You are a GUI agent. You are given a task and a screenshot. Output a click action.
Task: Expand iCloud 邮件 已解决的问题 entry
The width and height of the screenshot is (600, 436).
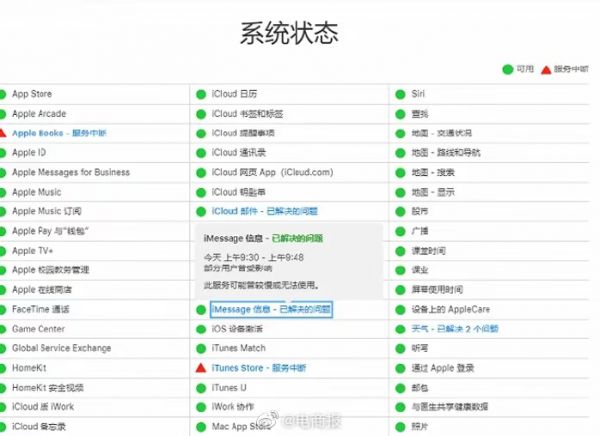pyautogui.click(x=264, y=211)
